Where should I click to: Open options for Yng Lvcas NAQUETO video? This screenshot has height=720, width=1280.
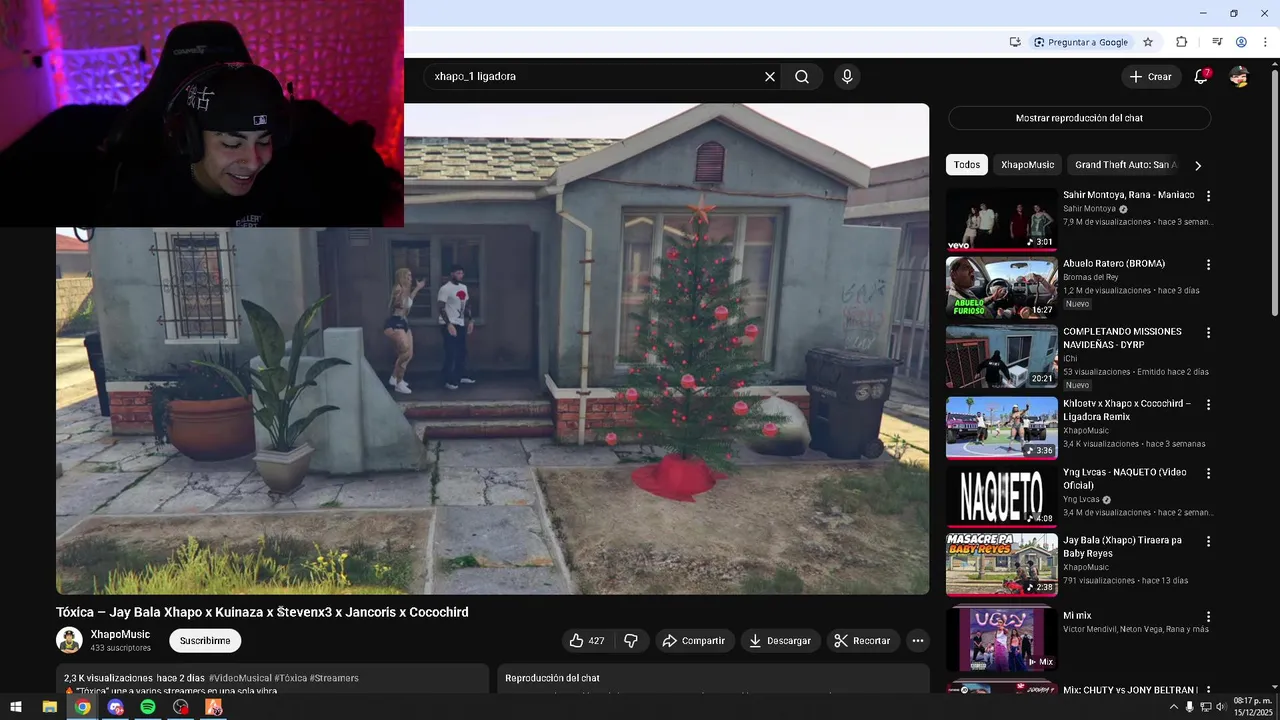coord(1208,473)
